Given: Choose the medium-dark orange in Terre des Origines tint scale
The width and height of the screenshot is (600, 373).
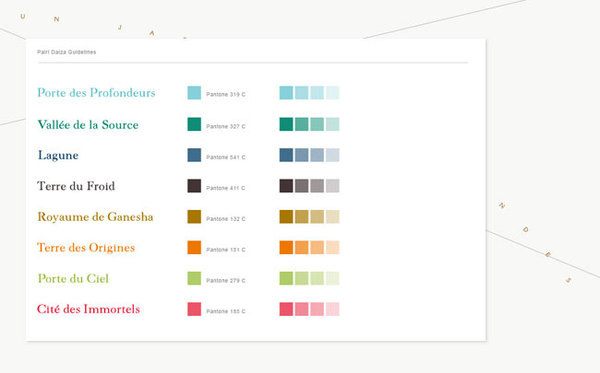Looking at the screenshot, I should (x=302, y=248).
